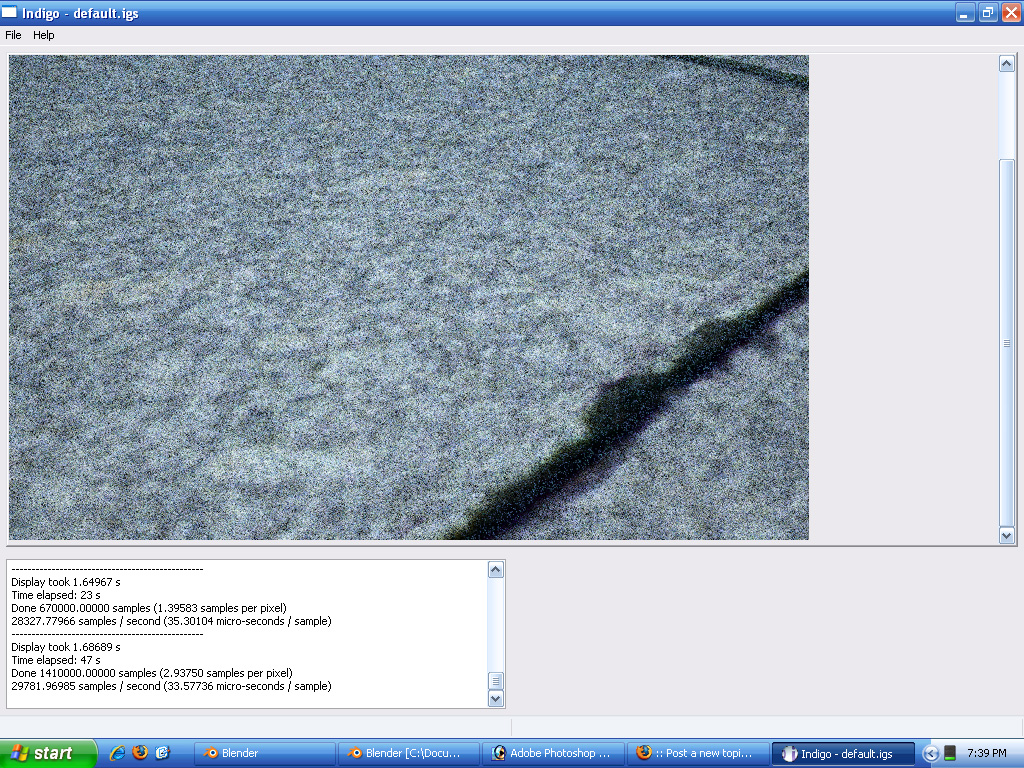Click the 'Display took 1.68689 s' log line
The width and height of the screenshot is (1024, 768).
click(x=66, y=647)
